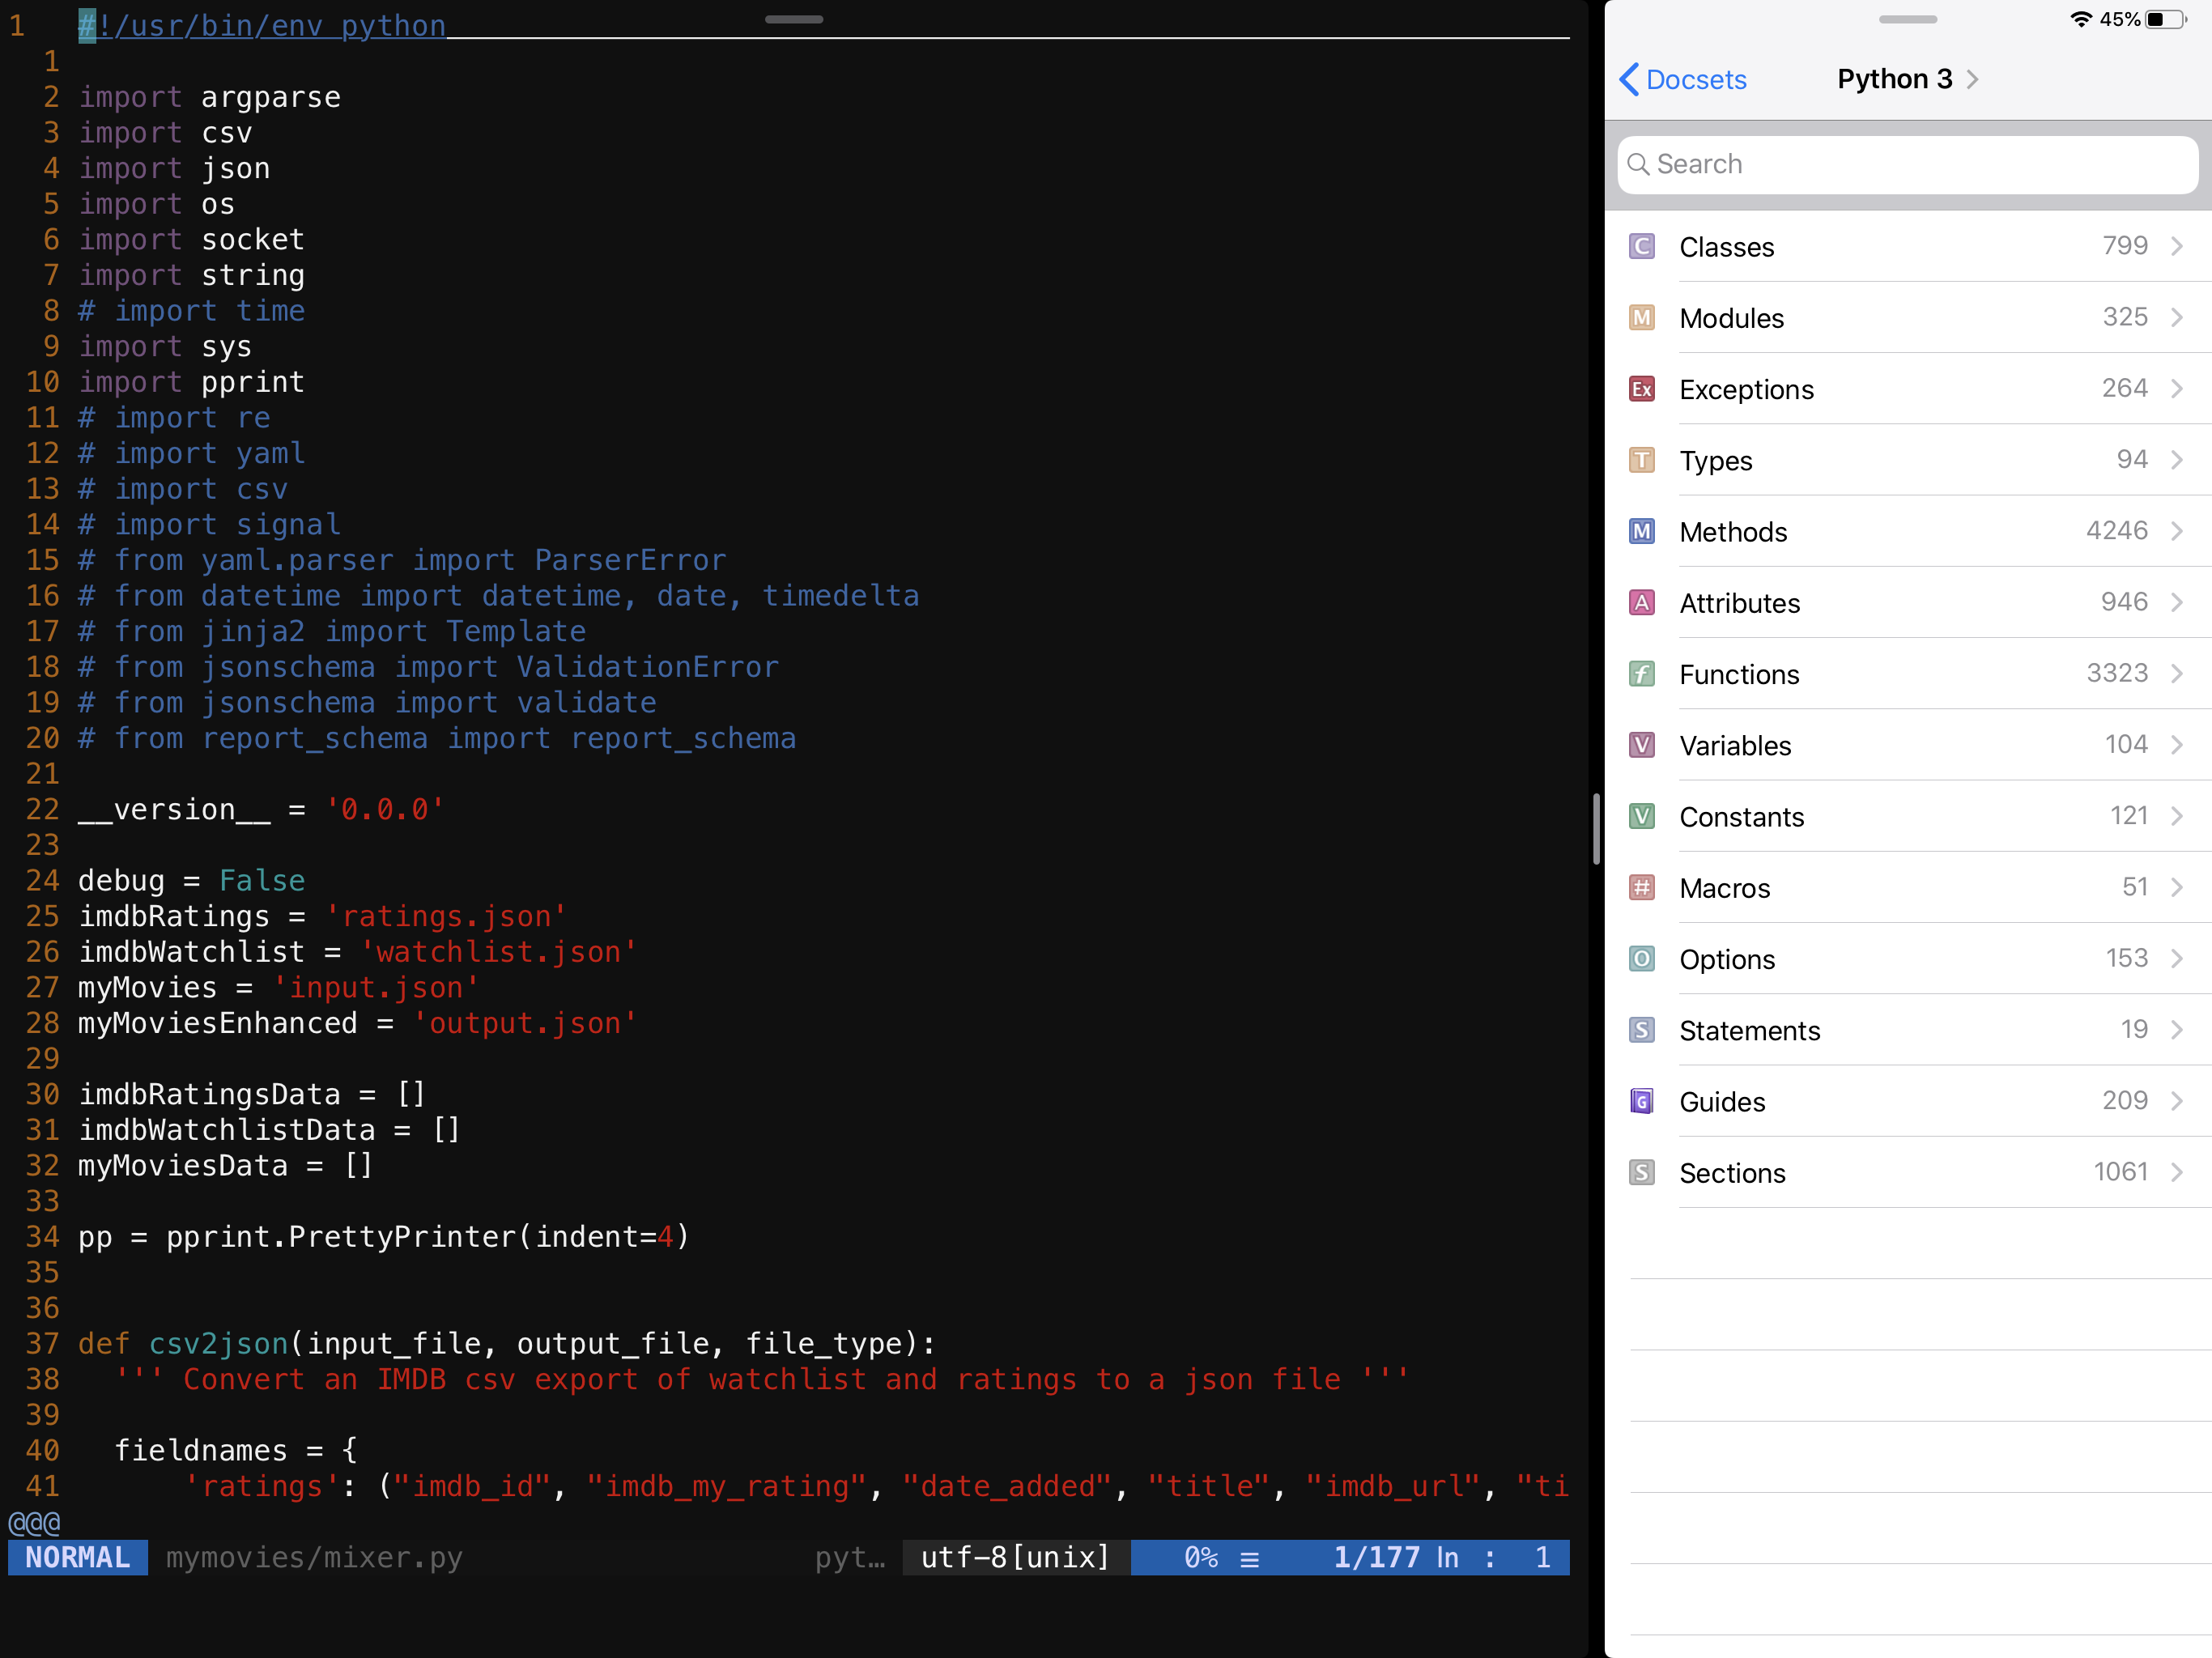2212x1658 pixels.
Task: Click the 0% scroll progress indicator
Action: click(x=1204, y=1557)
